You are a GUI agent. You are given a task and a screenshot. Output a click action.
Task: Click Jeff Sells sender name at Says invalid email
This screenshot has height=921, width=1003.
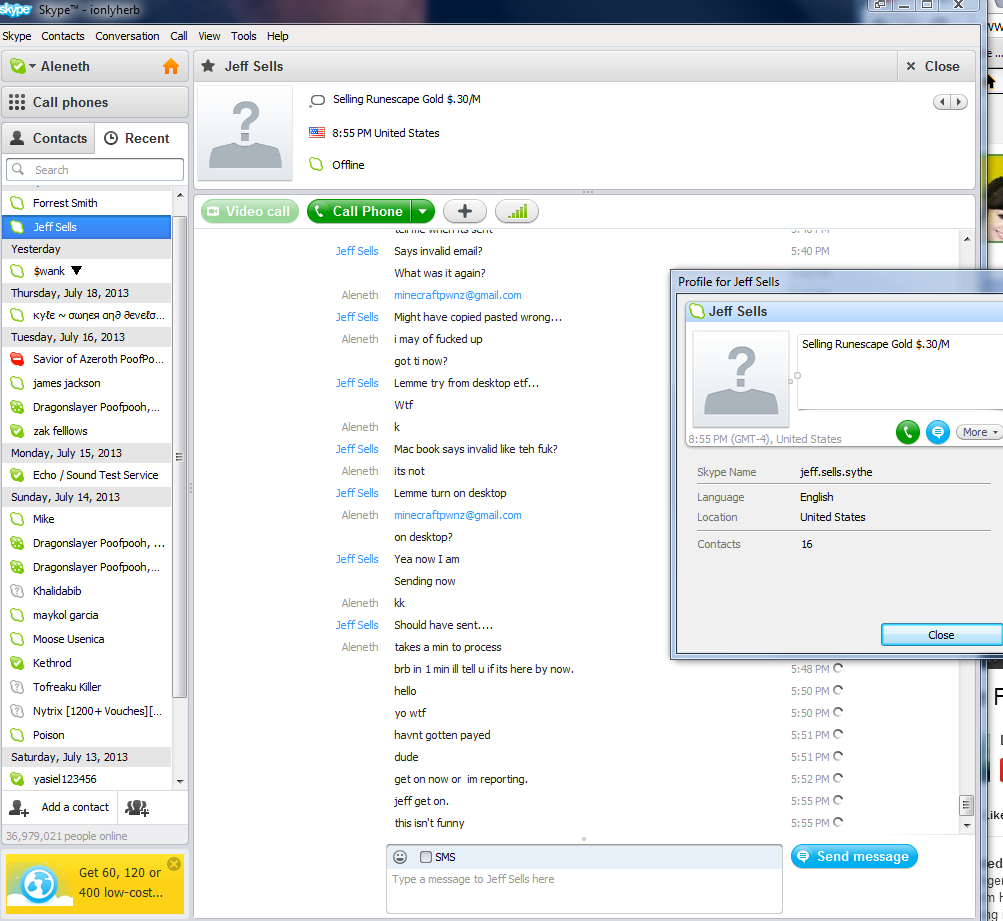357,251
